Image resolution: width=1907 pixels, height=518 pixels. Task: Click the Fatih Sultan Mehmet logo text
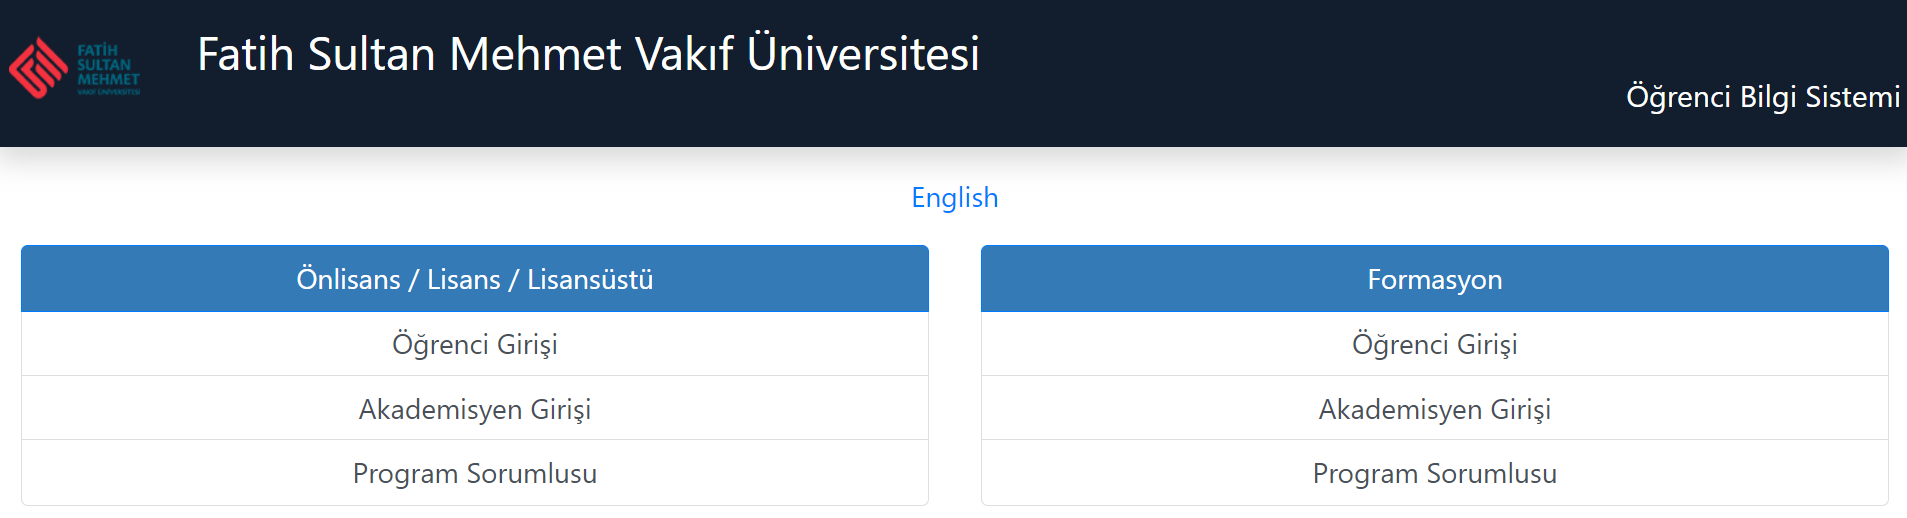[108, 69]
